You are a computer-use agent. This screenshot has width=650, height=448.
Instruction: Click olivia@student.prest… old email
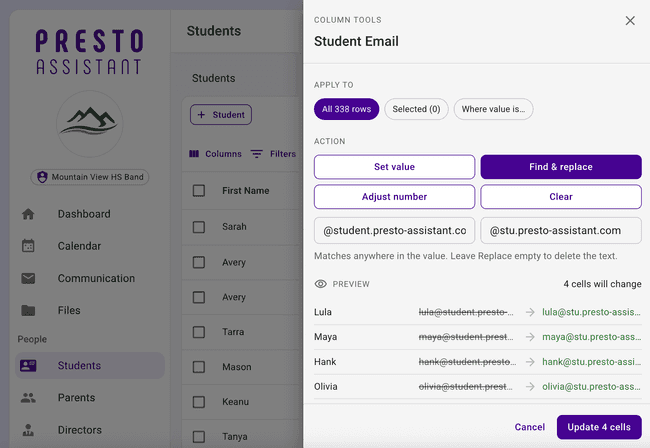[x=466, y=387]
